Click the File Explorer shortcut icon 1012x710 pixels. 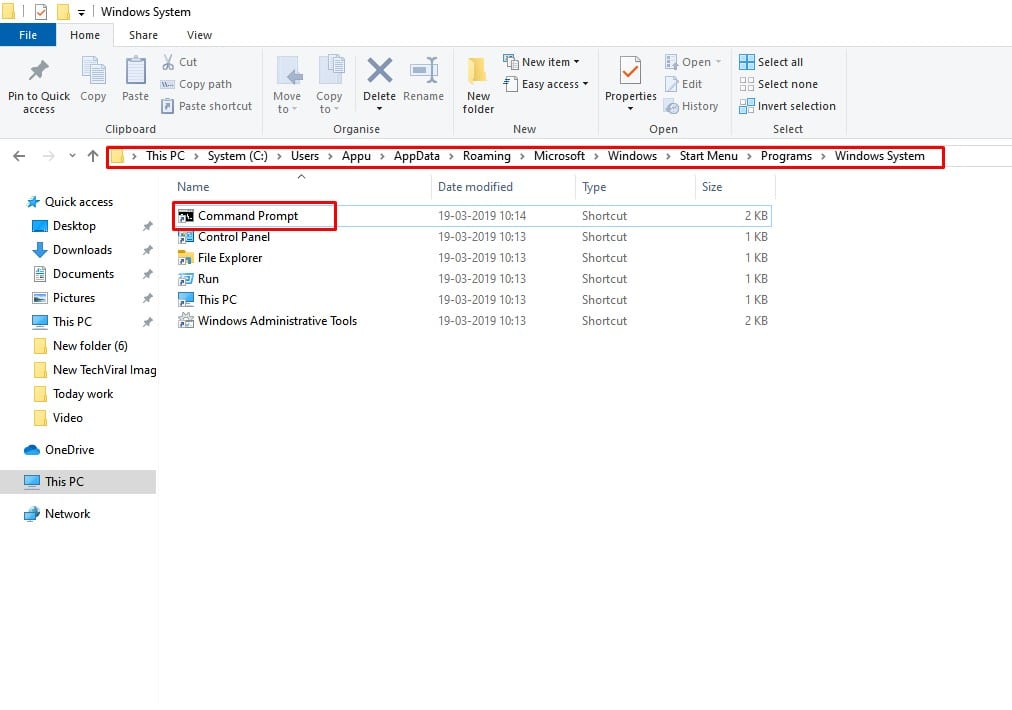point(186,258)
